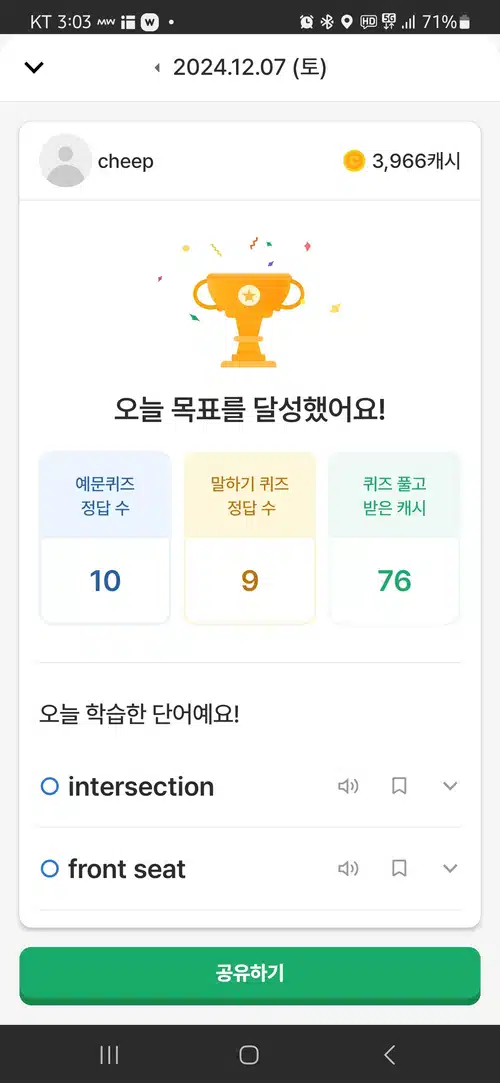Viewport: 500px width, 1083px height.
Task: Tap the Android recent apps icon
Action: pos(109,1055)
